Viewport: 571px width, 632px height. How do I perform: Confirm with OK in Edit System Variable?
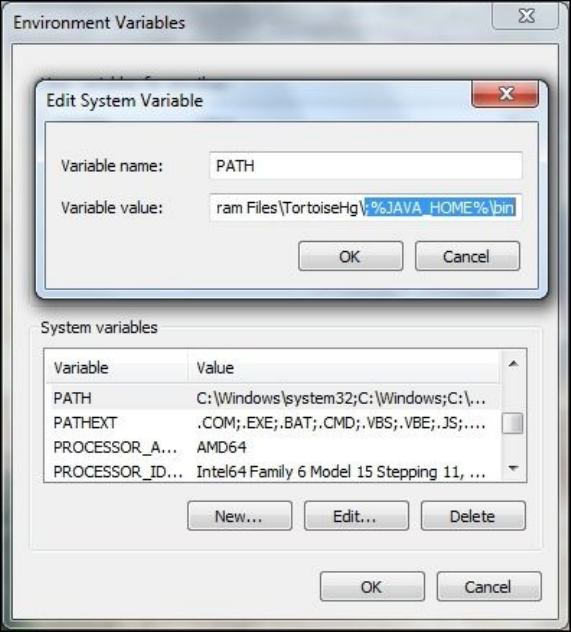tap(351, 256)
